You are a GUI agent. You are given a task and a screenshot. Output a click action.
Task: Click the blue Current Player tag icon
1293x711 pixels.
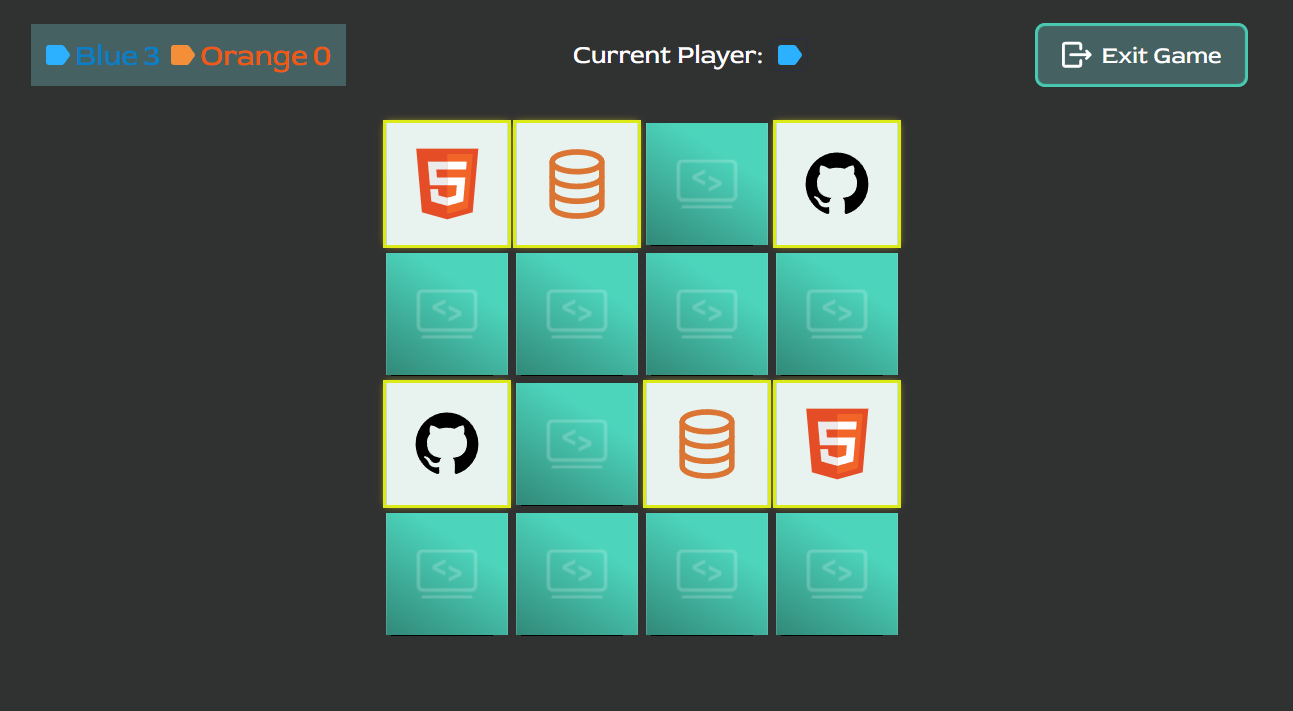tap(790, 55)
